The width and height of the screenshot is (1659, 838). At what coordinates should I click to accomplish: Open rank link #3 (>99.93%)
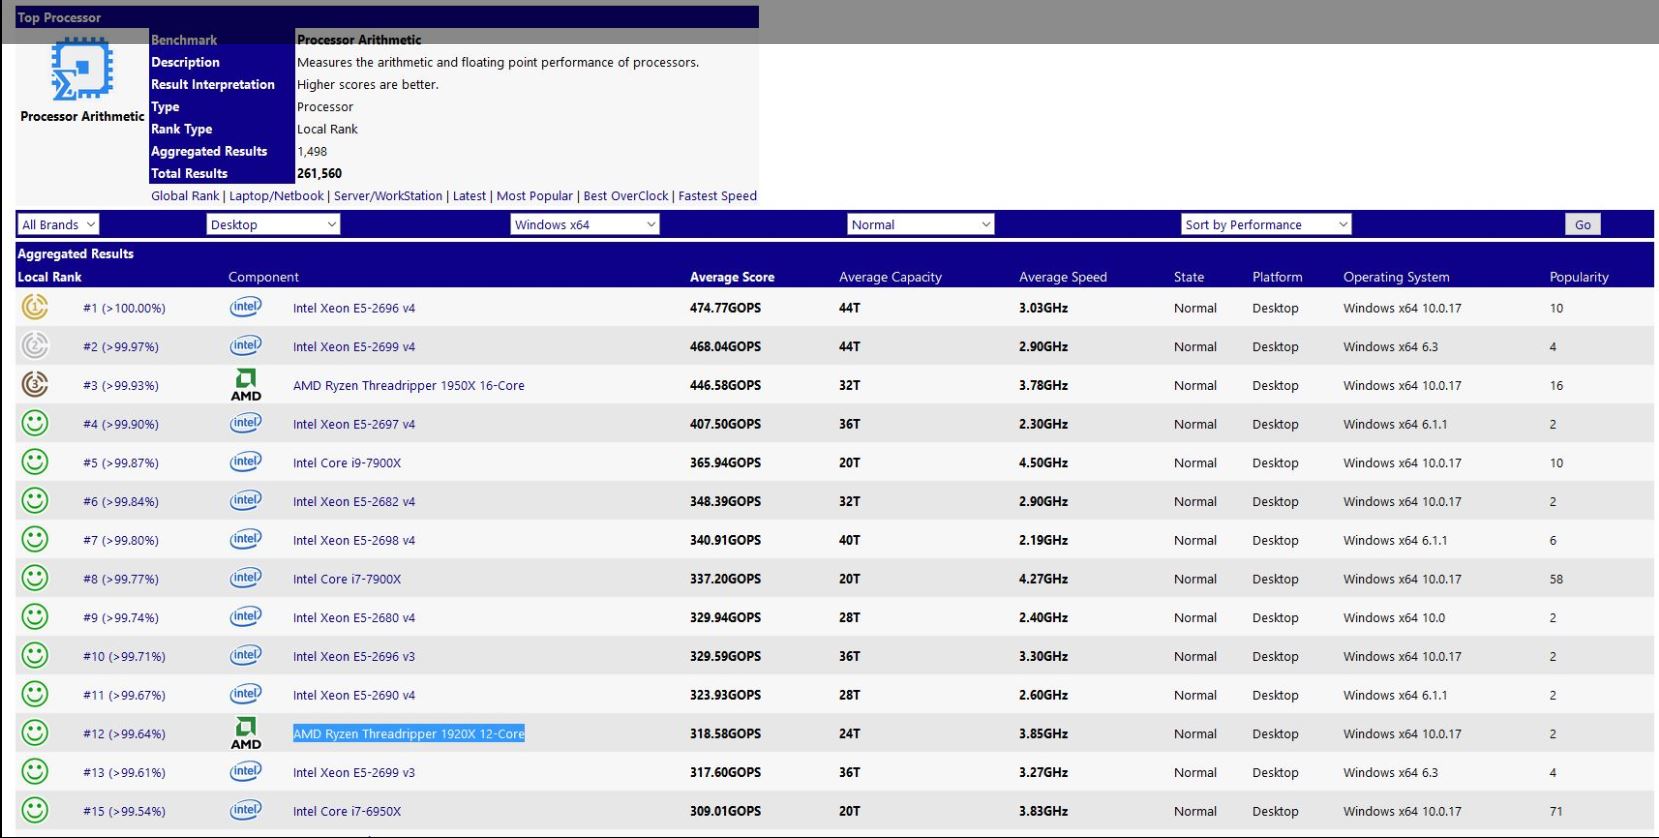click(x=121, y=385)
